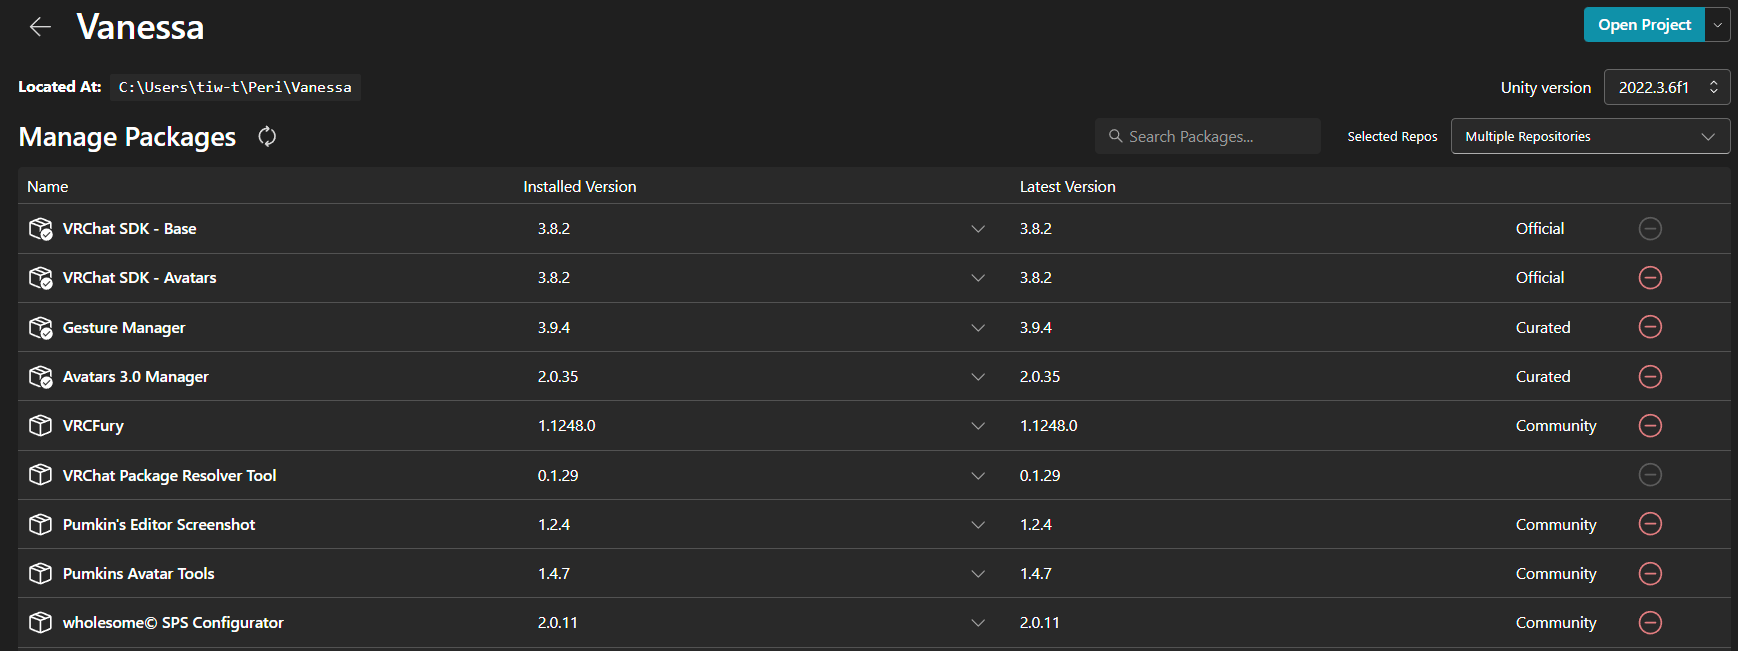Open version dropdown for wholesome SPS Configurator
The width and height of the screenshot is (1738, 651).
pos(978,623)
